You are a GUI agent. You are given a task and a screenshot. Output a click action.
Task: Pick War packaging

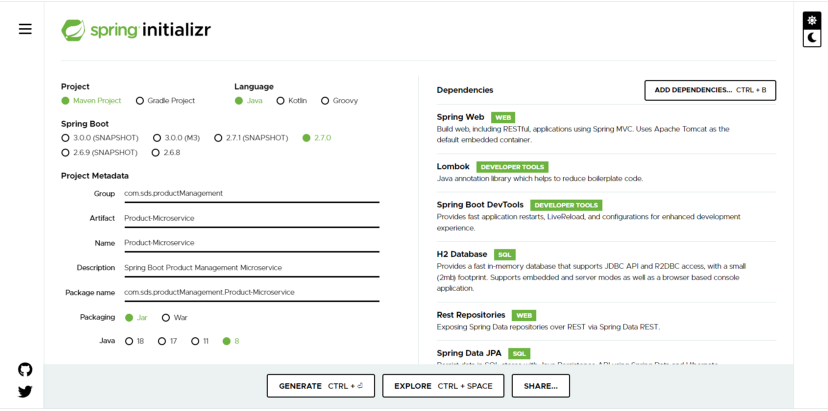[x=174, y=317]
